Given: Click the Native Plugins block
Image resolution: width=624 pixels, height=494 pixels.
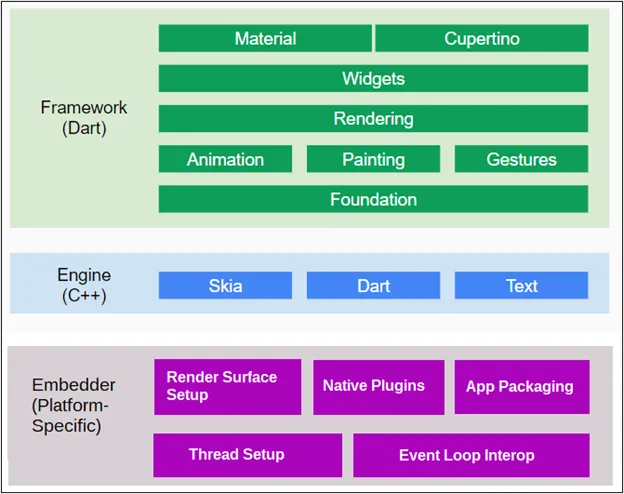Looking at the screenshot, I should coord(379,387).
